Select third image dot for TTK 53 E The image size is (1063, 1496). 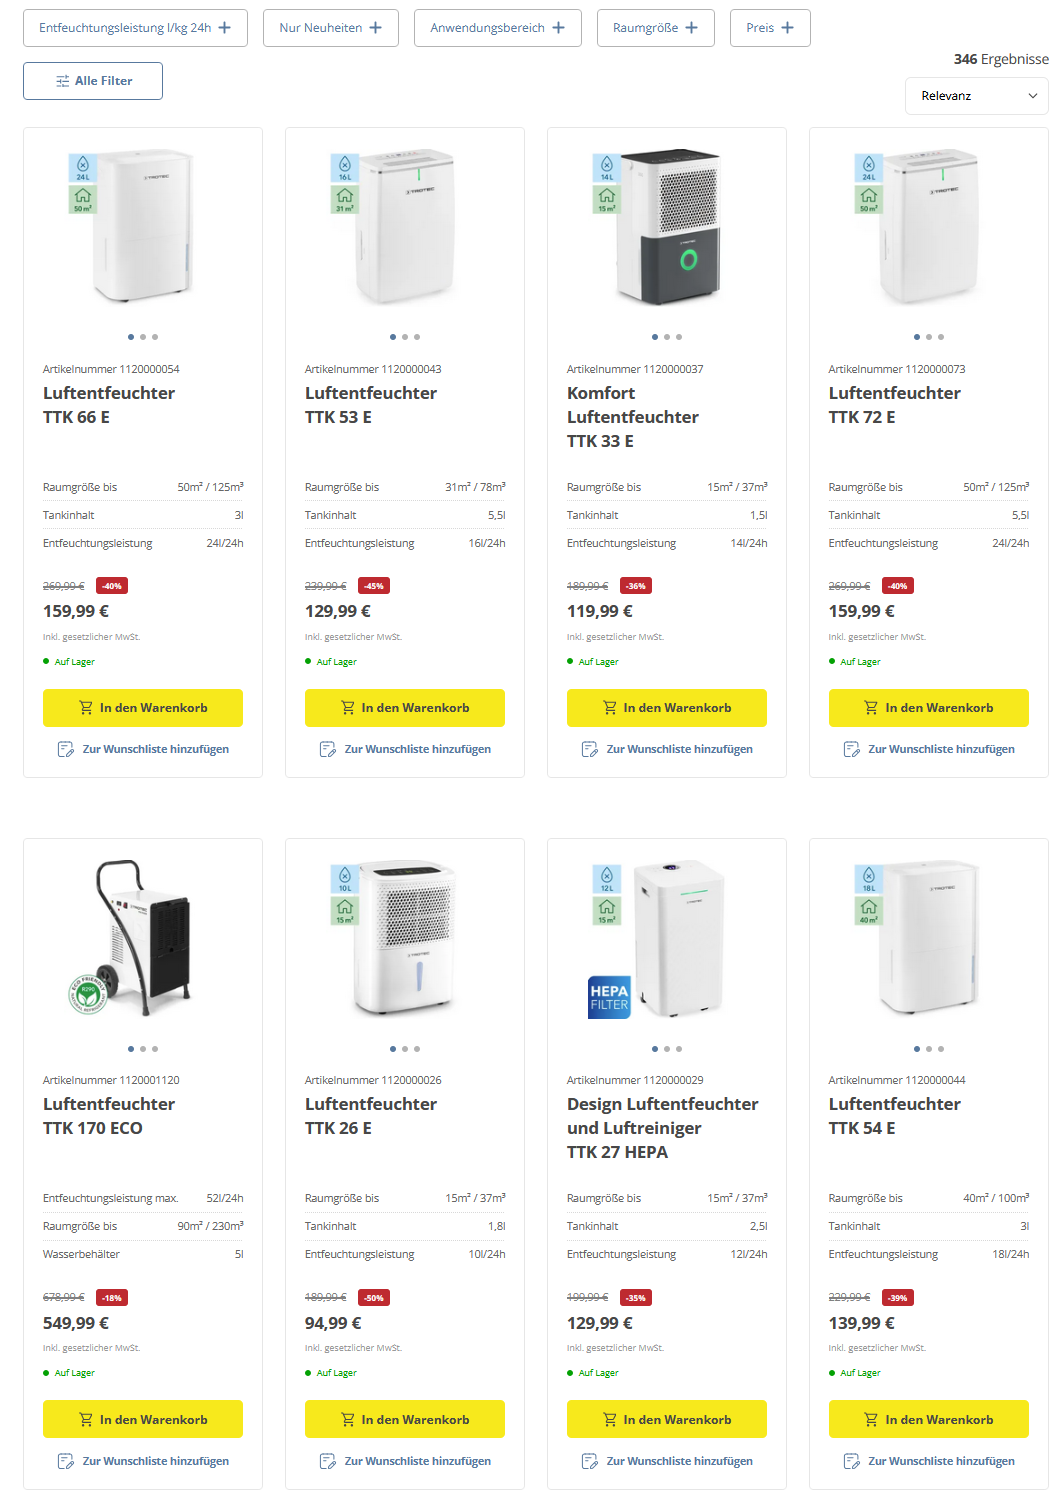pos(417,337)
